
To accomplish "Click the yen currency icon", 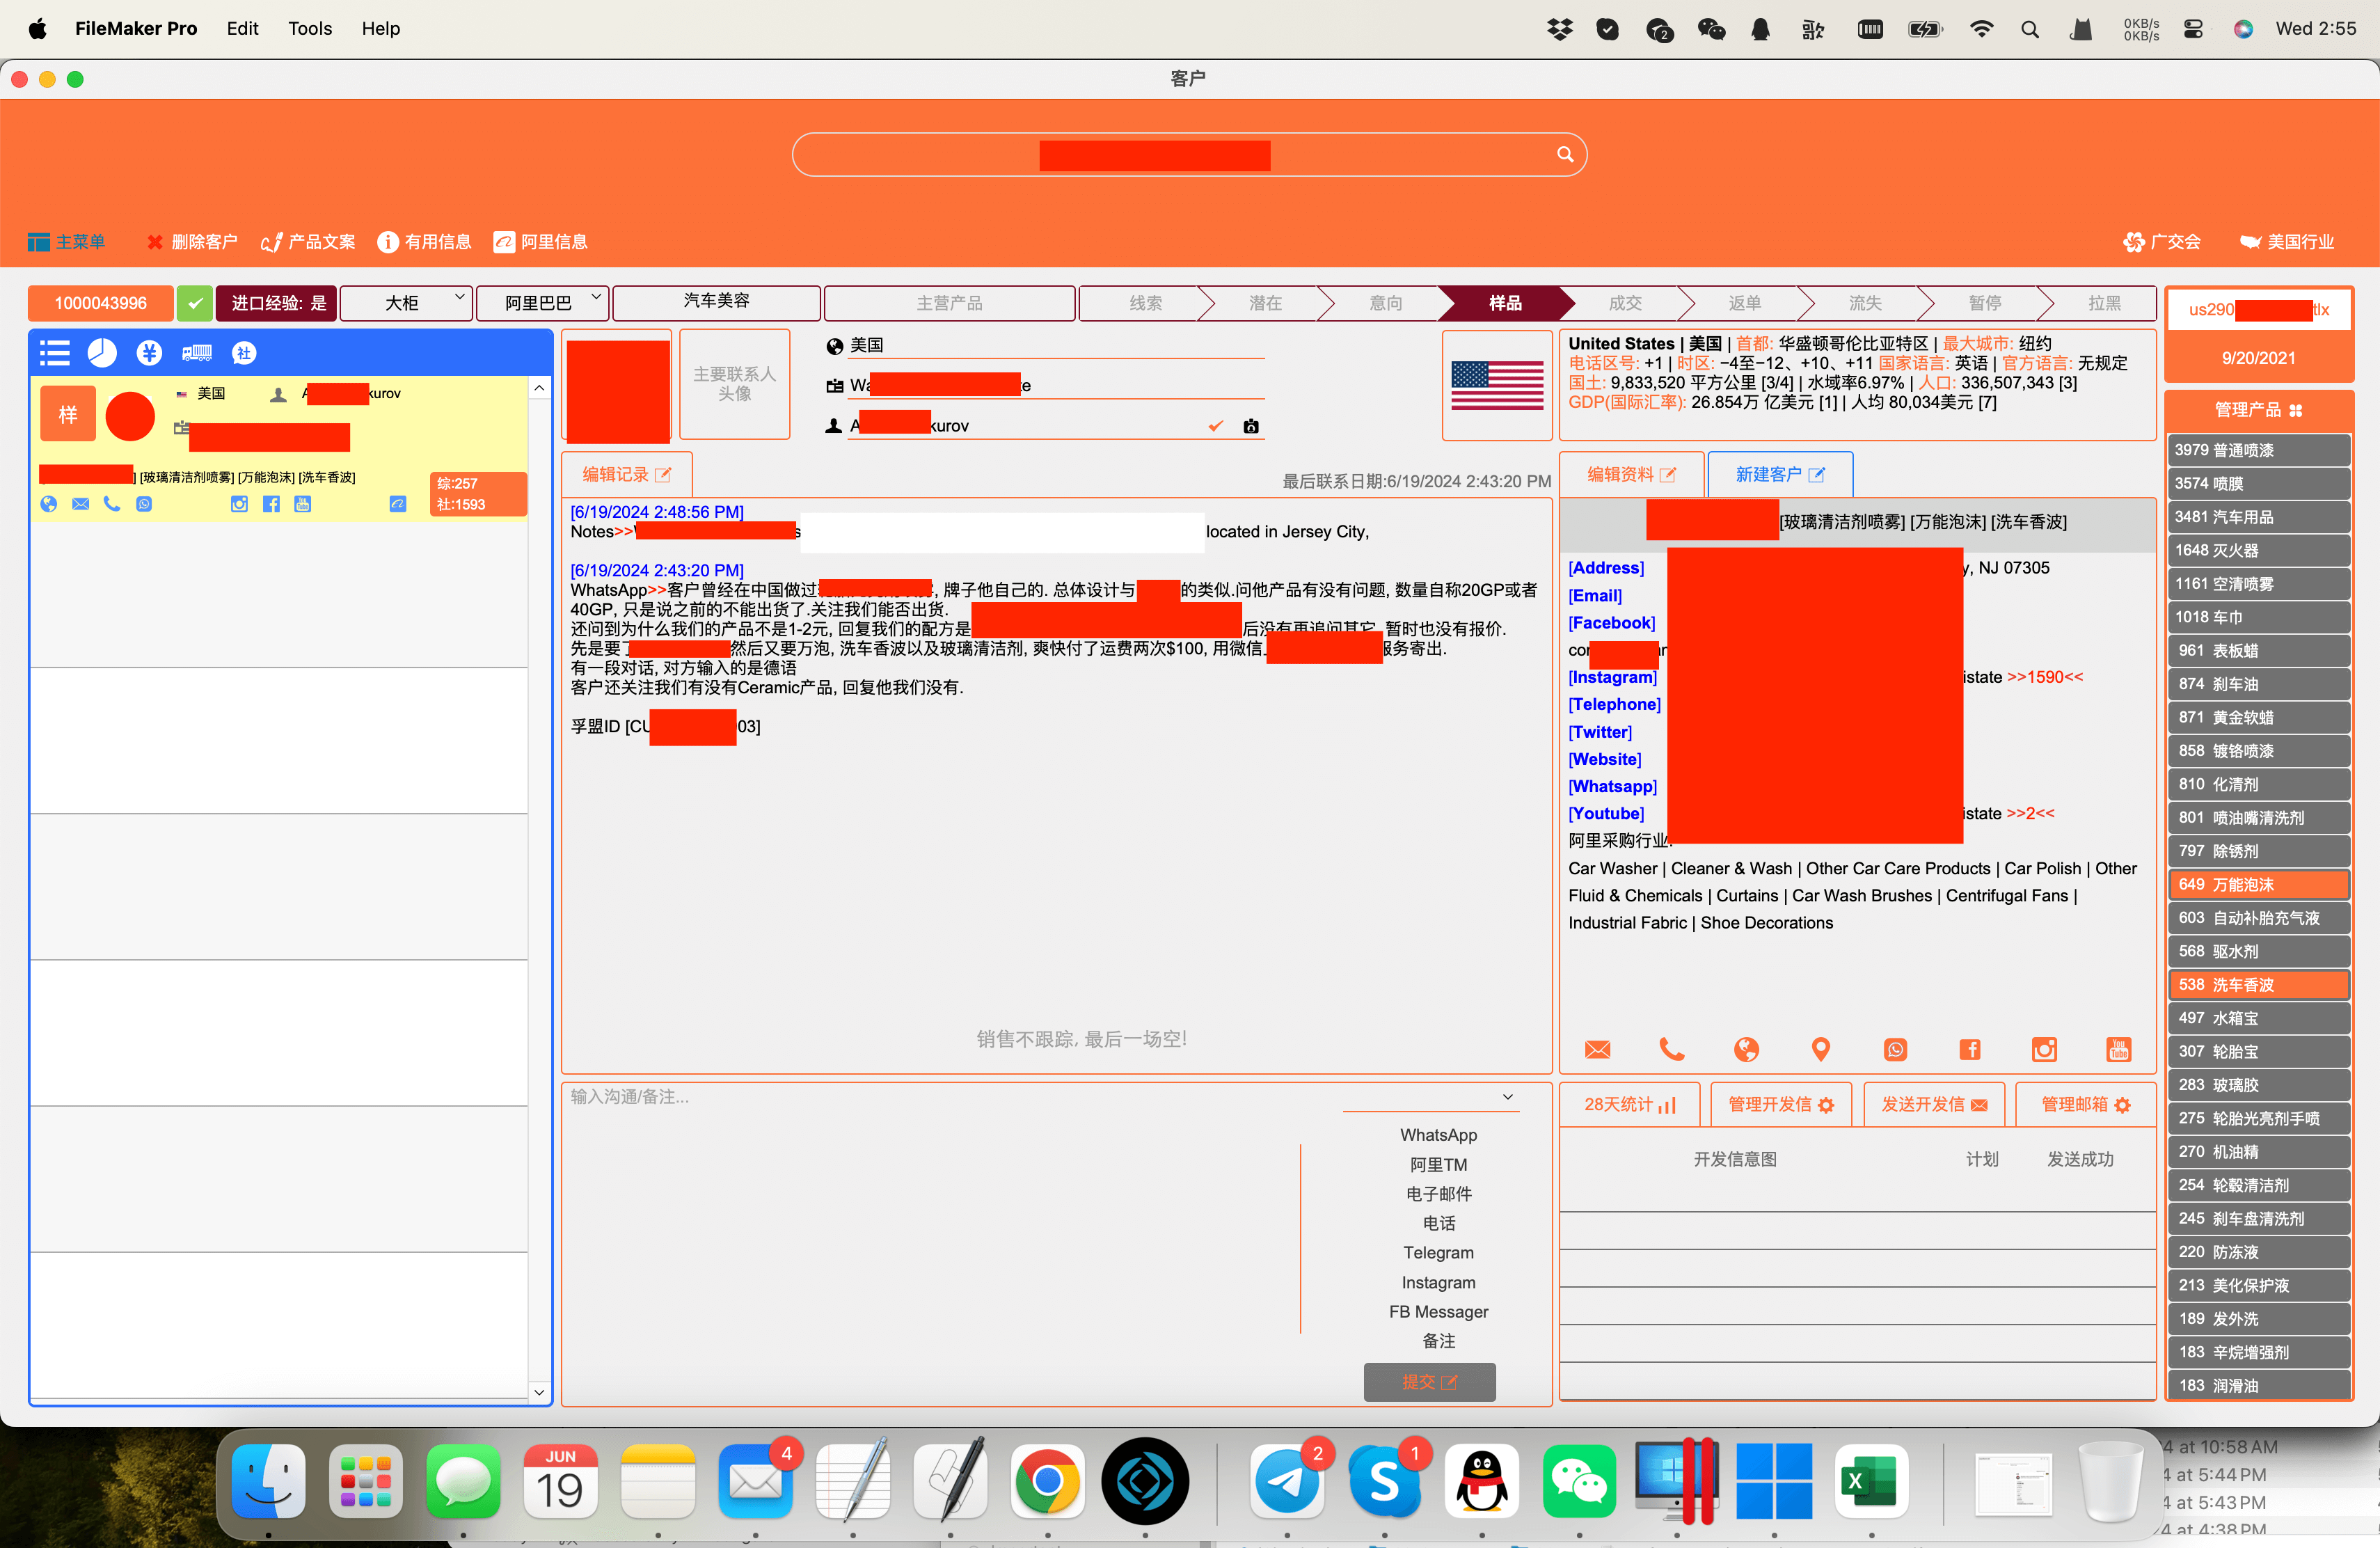I will [x=149, y=353].
